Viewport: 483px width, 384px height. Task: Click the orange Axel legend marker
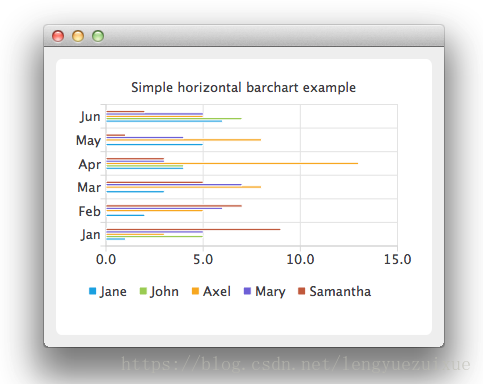click(x=195, y=291)
